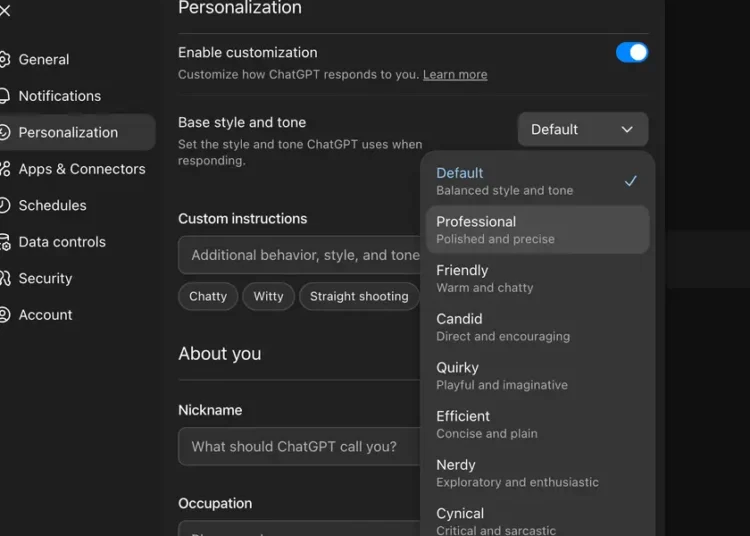Click the Notifications bell icon
The image size is (750, 536).
coord(4,96)
